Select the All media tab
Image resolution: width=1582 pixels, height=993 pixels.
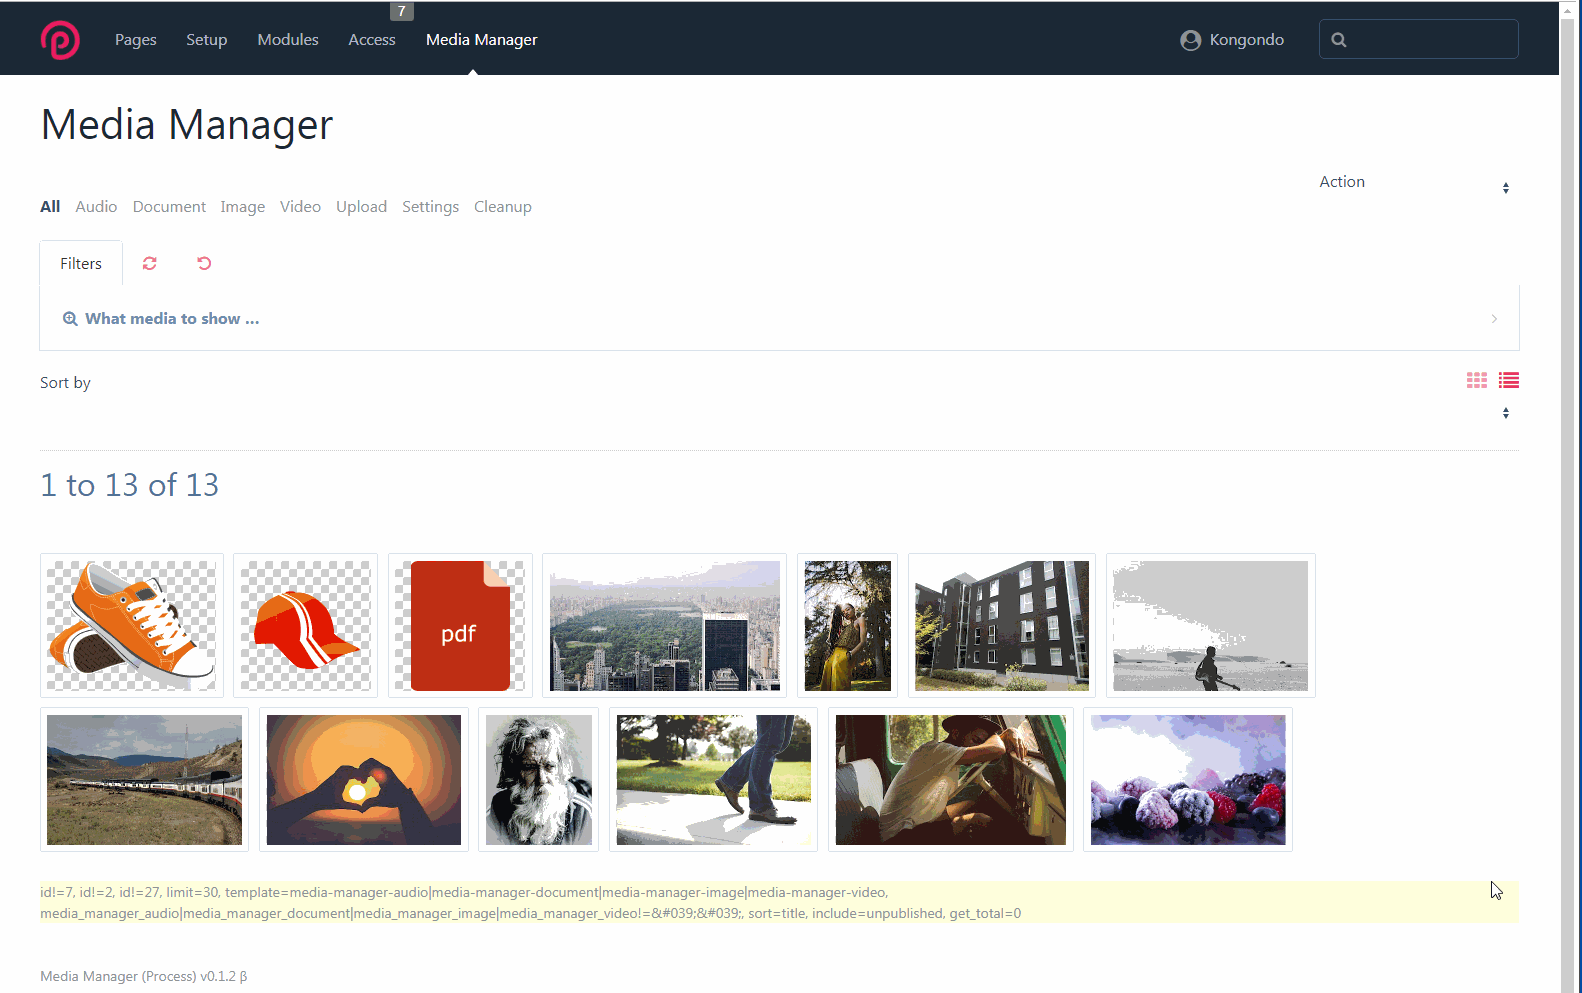(x=50, y=207)
